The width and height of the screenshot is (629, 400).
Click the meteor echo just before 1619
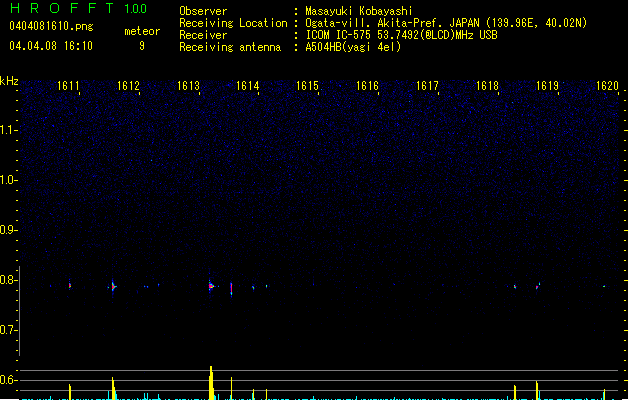coord(538,286)
